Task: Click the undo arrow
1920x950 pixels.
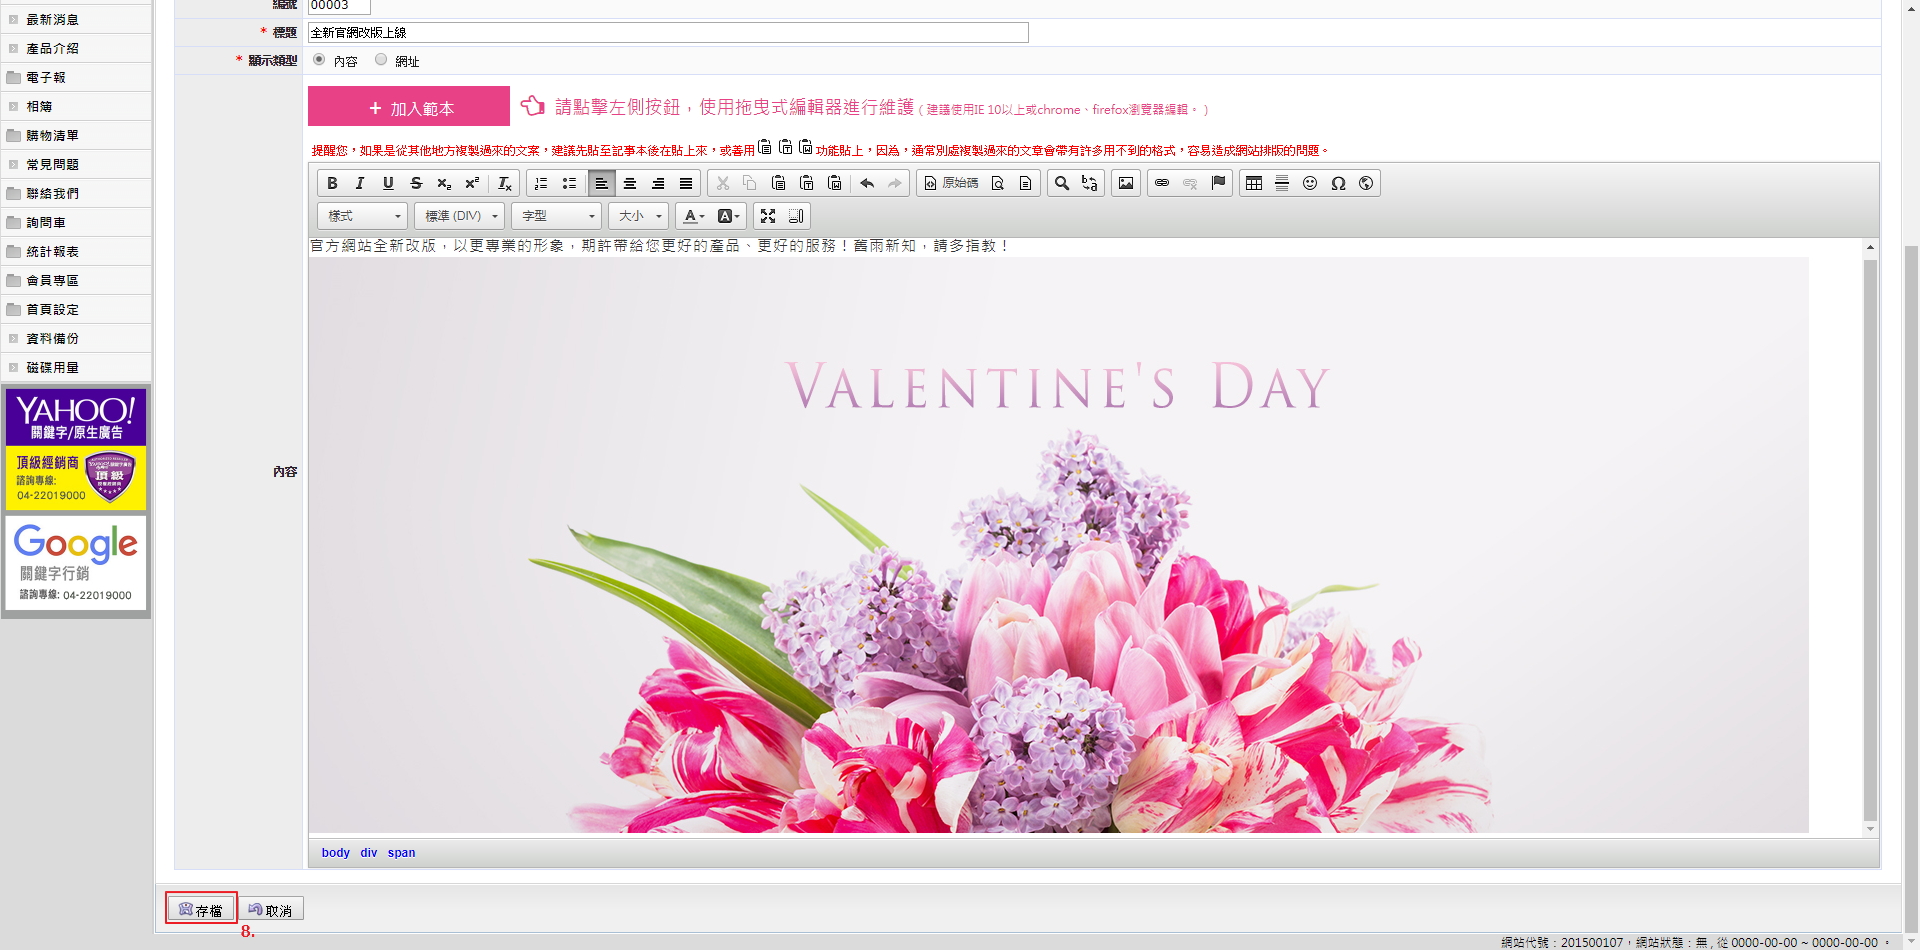Action: click(x=867, y=183)
